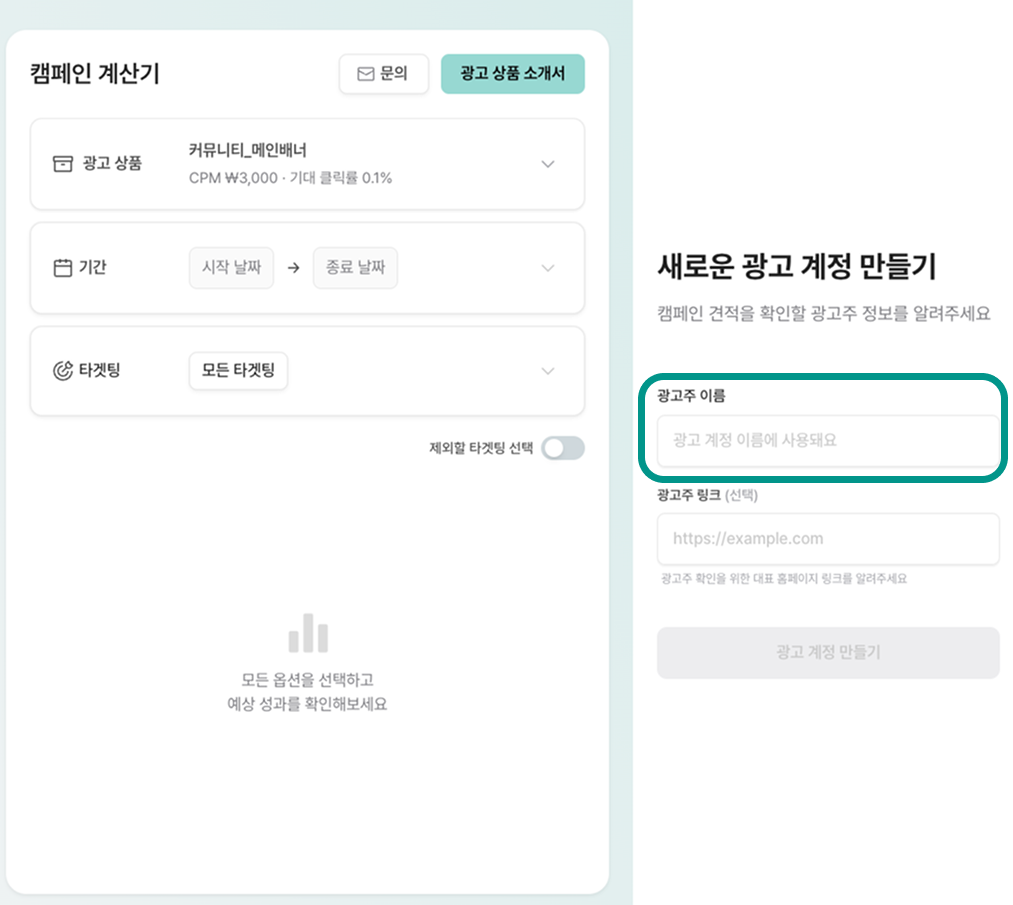
Task: Focus the 광고주 링크 URL field
Action: (828, 539)
